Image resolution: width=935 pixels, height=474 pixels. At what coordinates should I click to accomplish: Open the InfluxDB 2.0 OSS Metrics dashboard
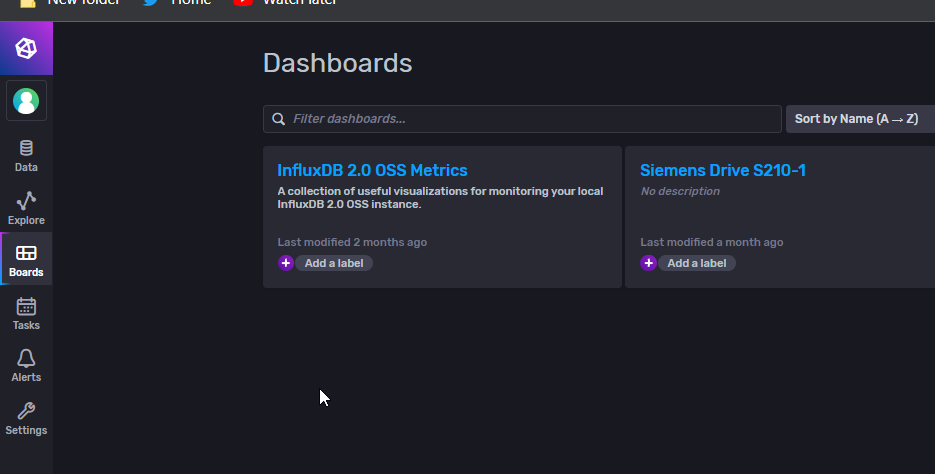coord(372,170)
